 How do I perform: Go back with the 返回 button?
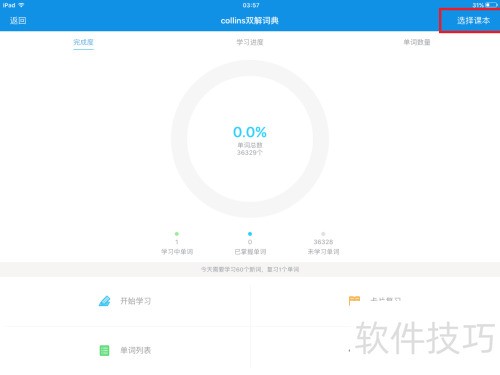(18, 21)
